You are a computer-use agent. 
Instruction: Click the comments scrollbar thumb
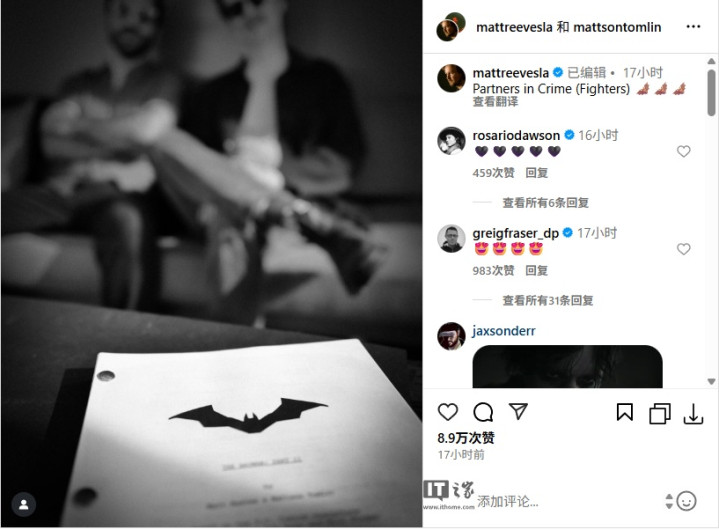pyautogui.click(x=711, y=93)
